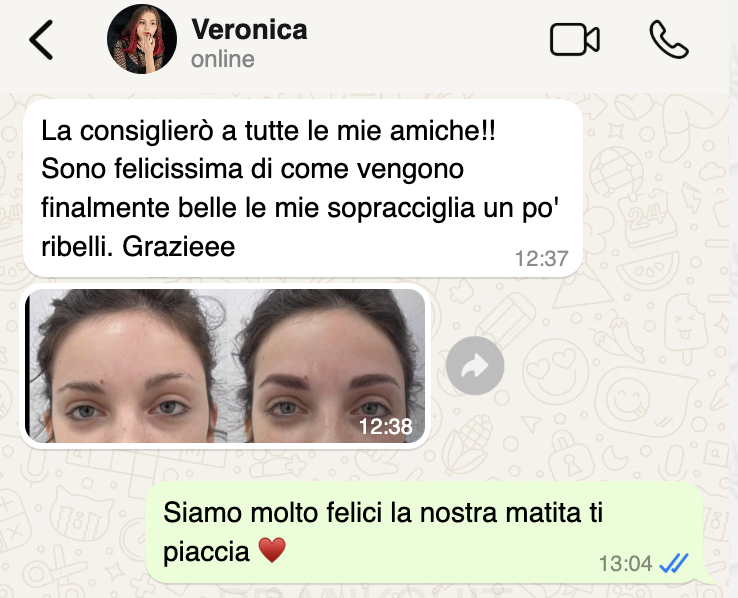The image size is (738, 598).
Task: Click the 13:04 timestamp
Action: click(626, 564)
